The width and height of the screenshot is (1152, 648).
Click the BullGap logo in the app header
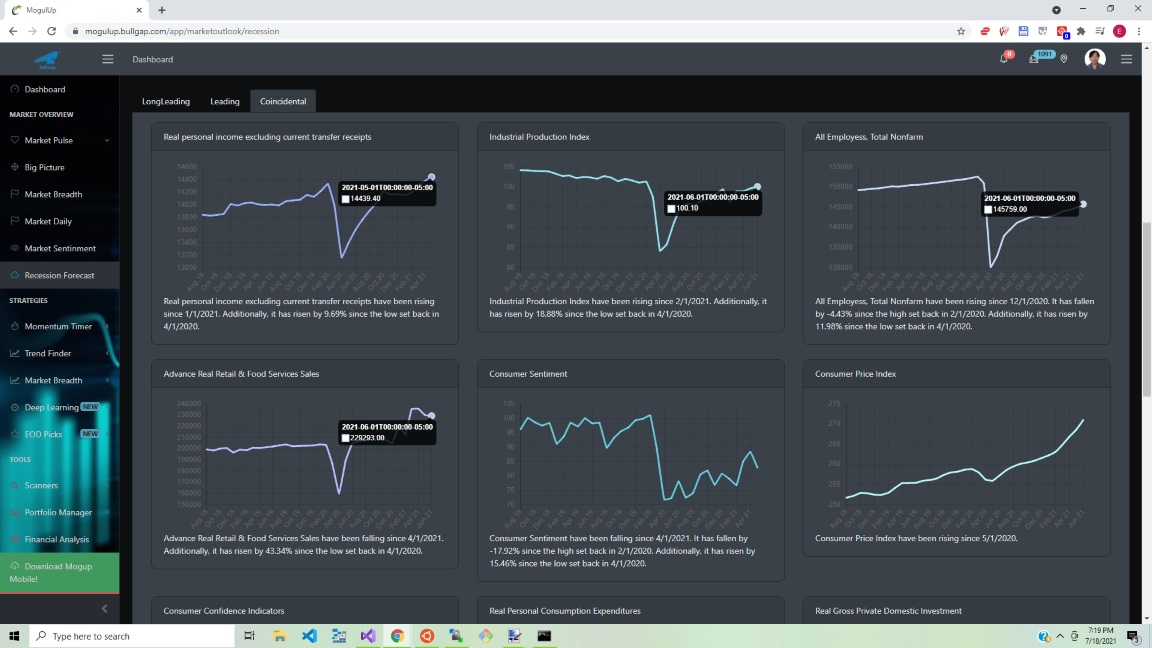click(x=47, y=60)
